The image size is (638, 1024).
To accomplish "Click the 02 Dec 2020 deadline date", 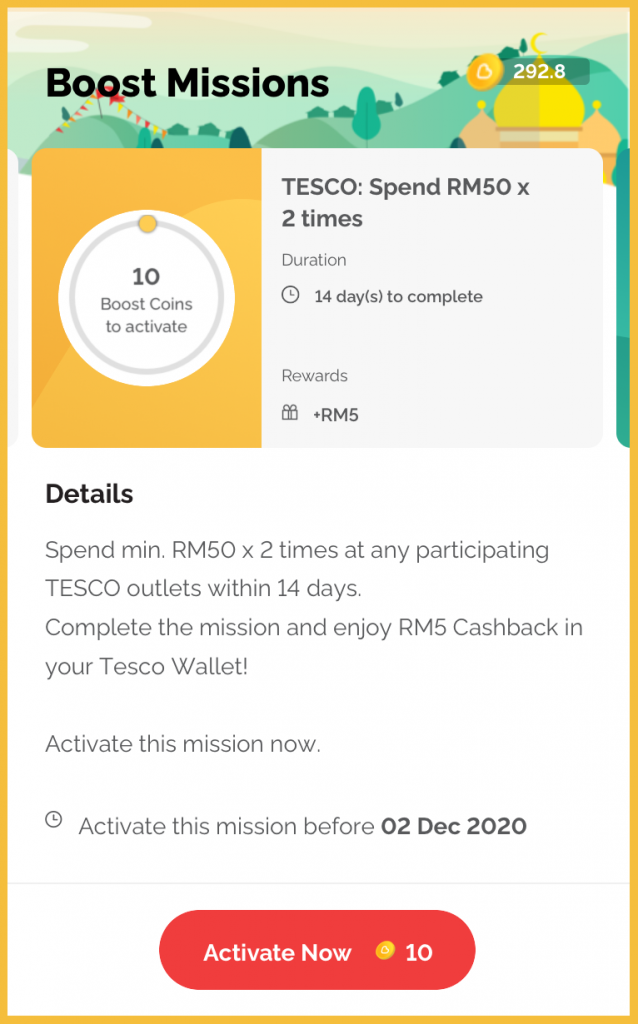I will [x=454, y=827].
